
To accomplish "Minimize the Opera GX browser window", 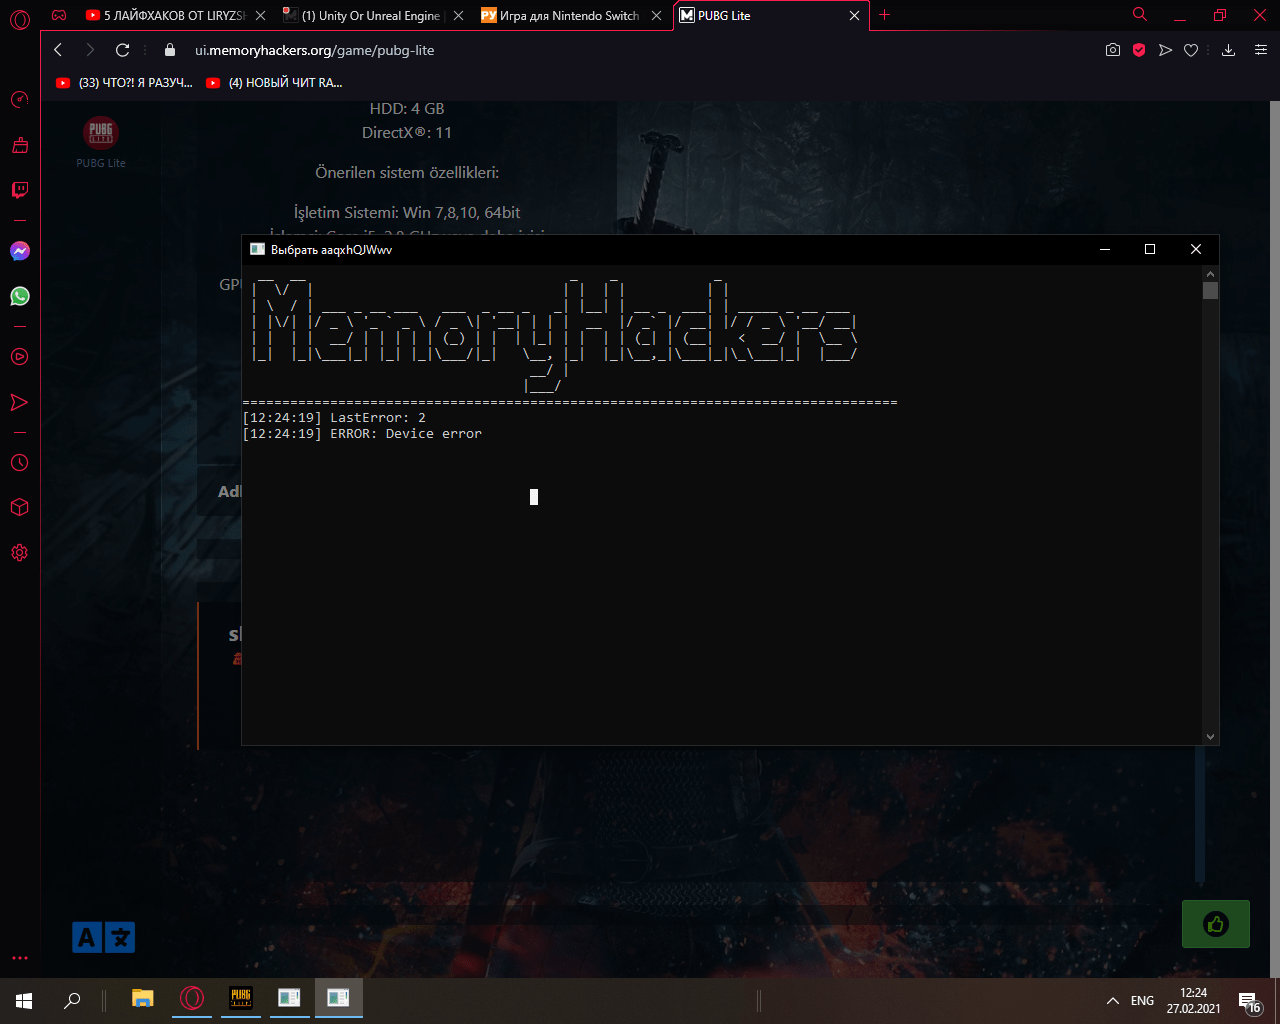I will [x=1181, y=16].
